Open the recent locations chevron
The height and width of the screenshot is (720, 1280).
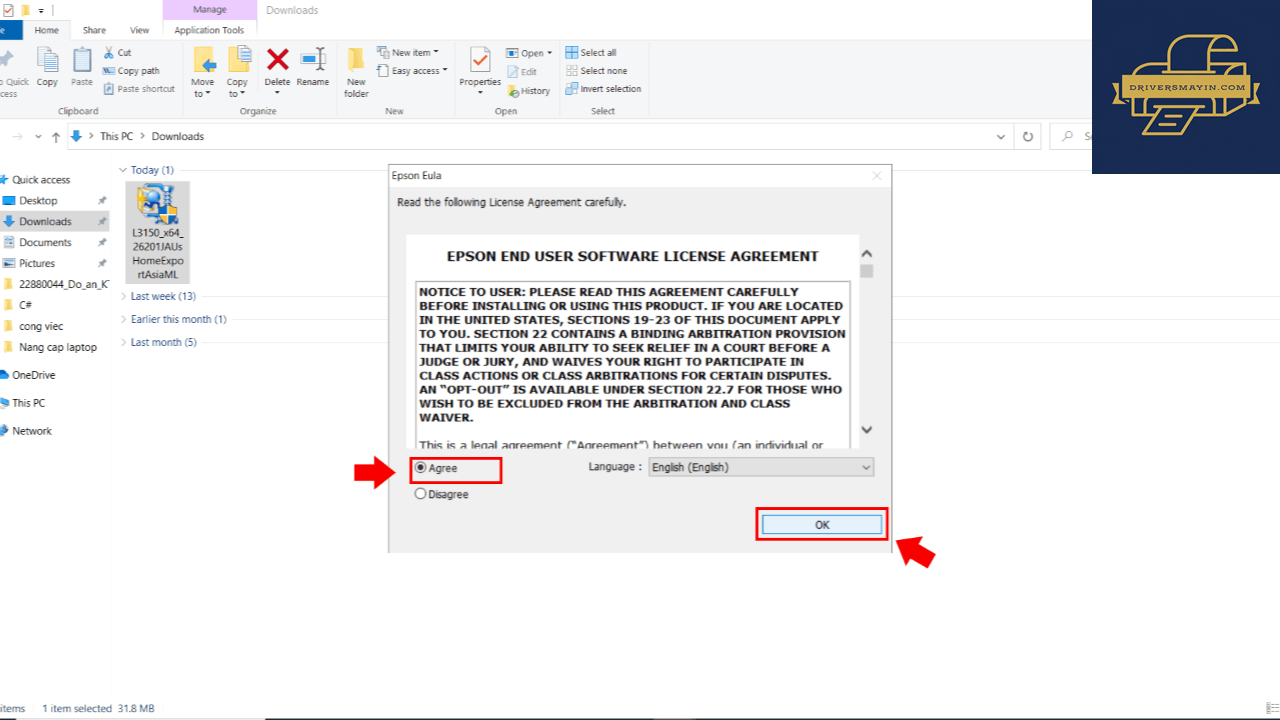38,136
